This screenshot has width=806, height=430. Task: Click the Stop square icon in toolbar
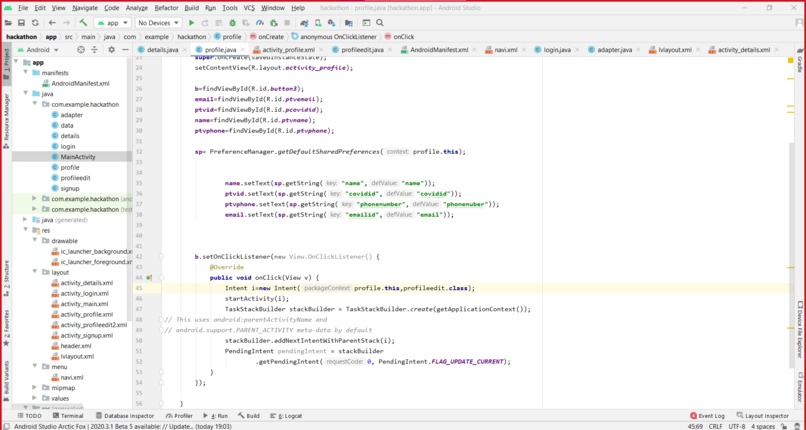(x=287, y=23)
